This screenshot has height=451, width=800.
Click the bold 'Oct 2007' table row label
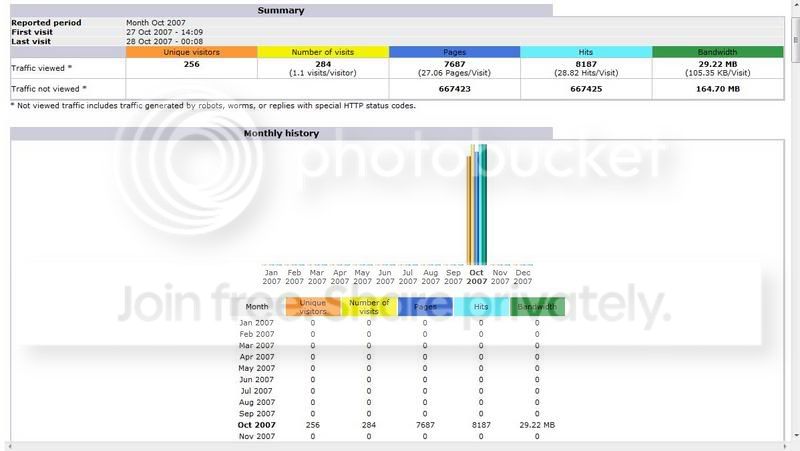(x=257, y=425)
